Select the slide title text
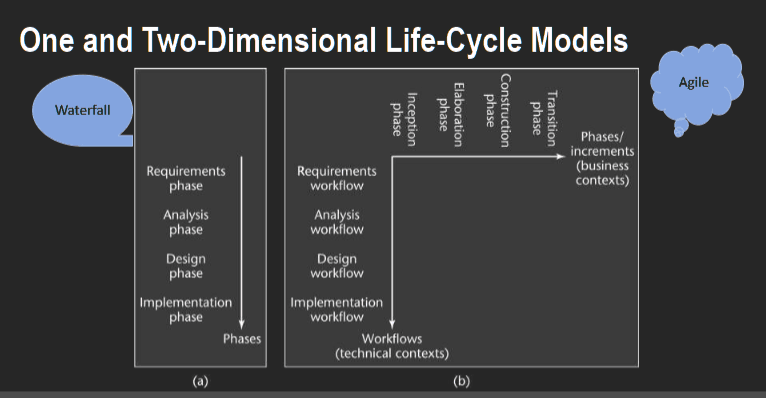The width and height of the screenshot is (766, 398). [323, 40]
